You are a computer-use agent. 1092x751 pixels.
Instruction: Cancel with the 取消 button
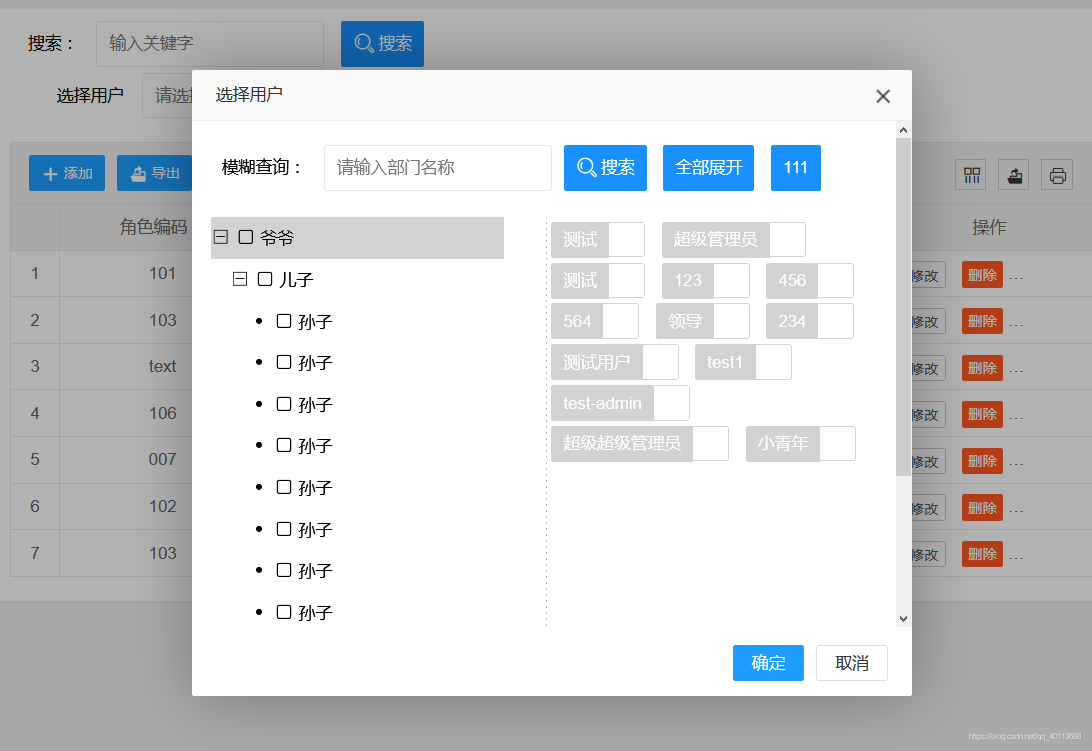point(852,663)
